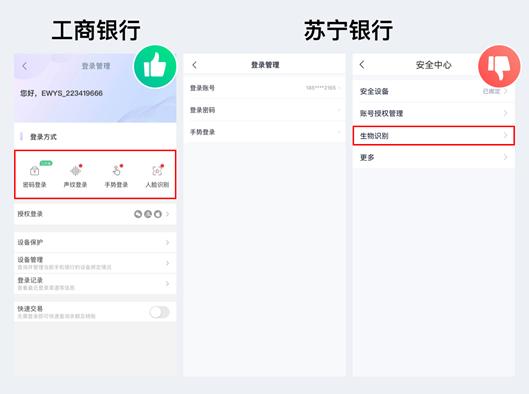Select 手势登录 gesture icon in ICBC screen
Image resolution: width=529 pixels, height=394 pixels.
pyautogui.click(x=116, y=171)
